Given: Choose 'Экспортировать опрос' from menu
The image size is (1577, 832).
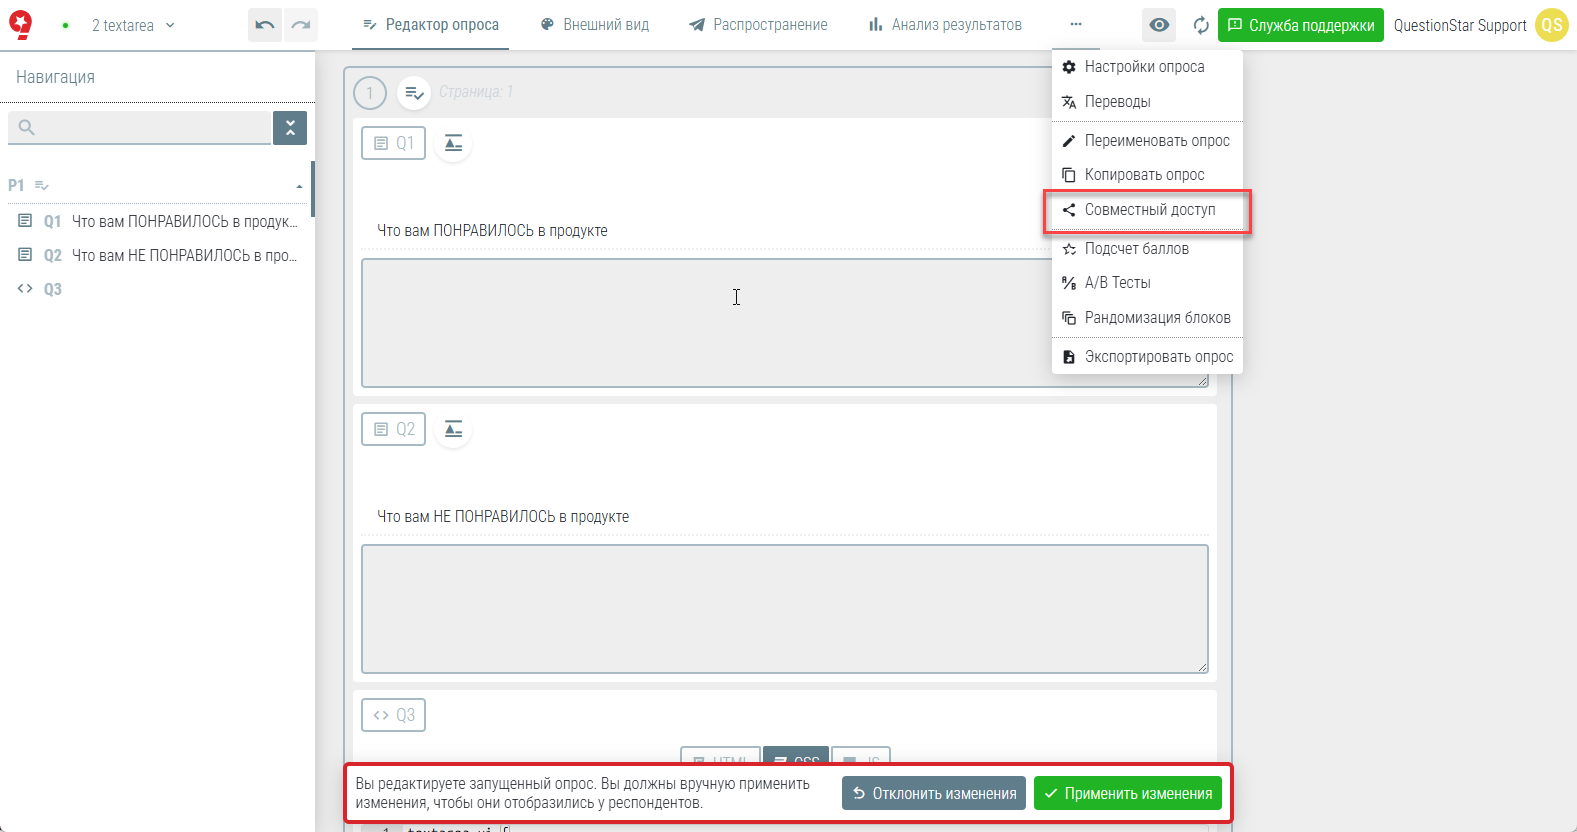Looking at the screenshot, I should [x=1158, y=357].
